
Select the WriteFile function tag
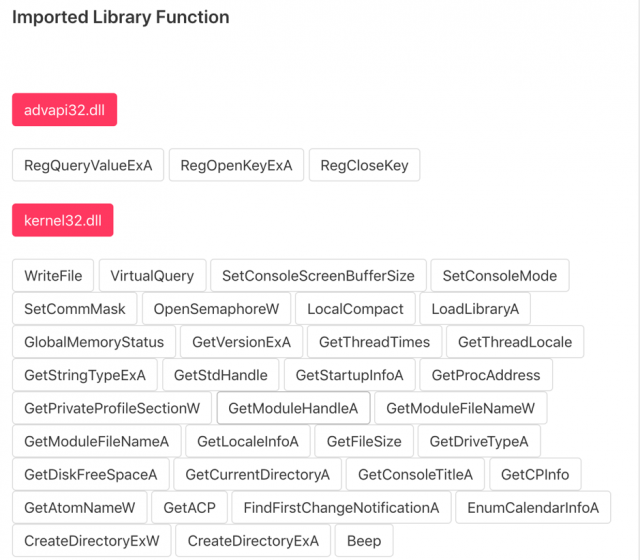pyautogui.click(x=53, y=276)
